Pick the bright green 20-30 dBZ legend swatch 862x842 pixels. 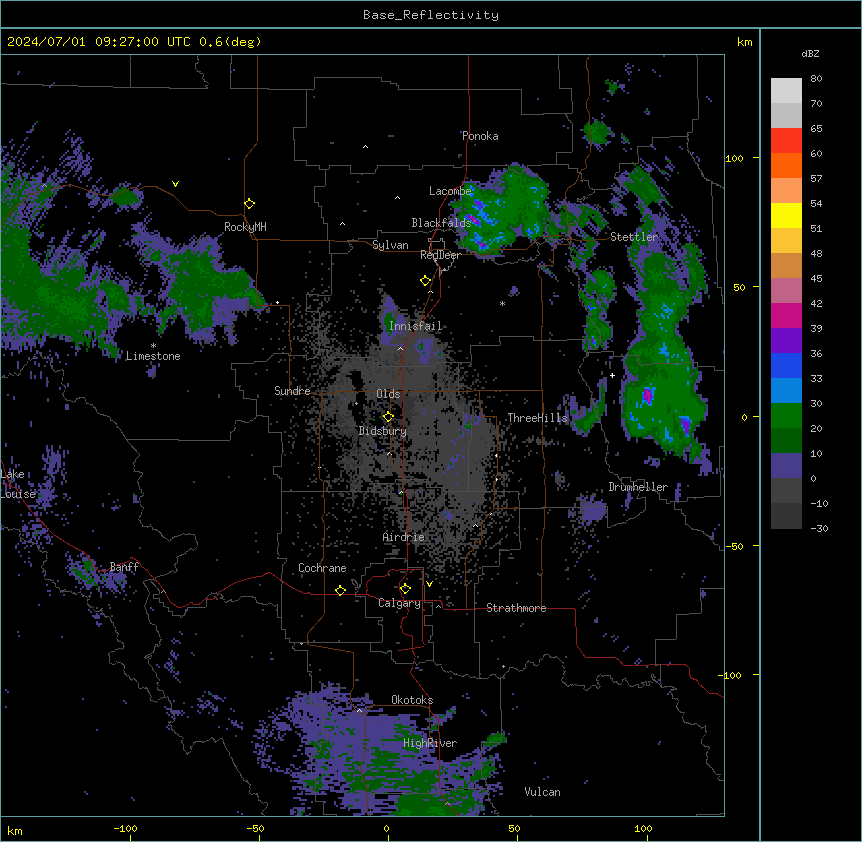click(x=786, y=416)
